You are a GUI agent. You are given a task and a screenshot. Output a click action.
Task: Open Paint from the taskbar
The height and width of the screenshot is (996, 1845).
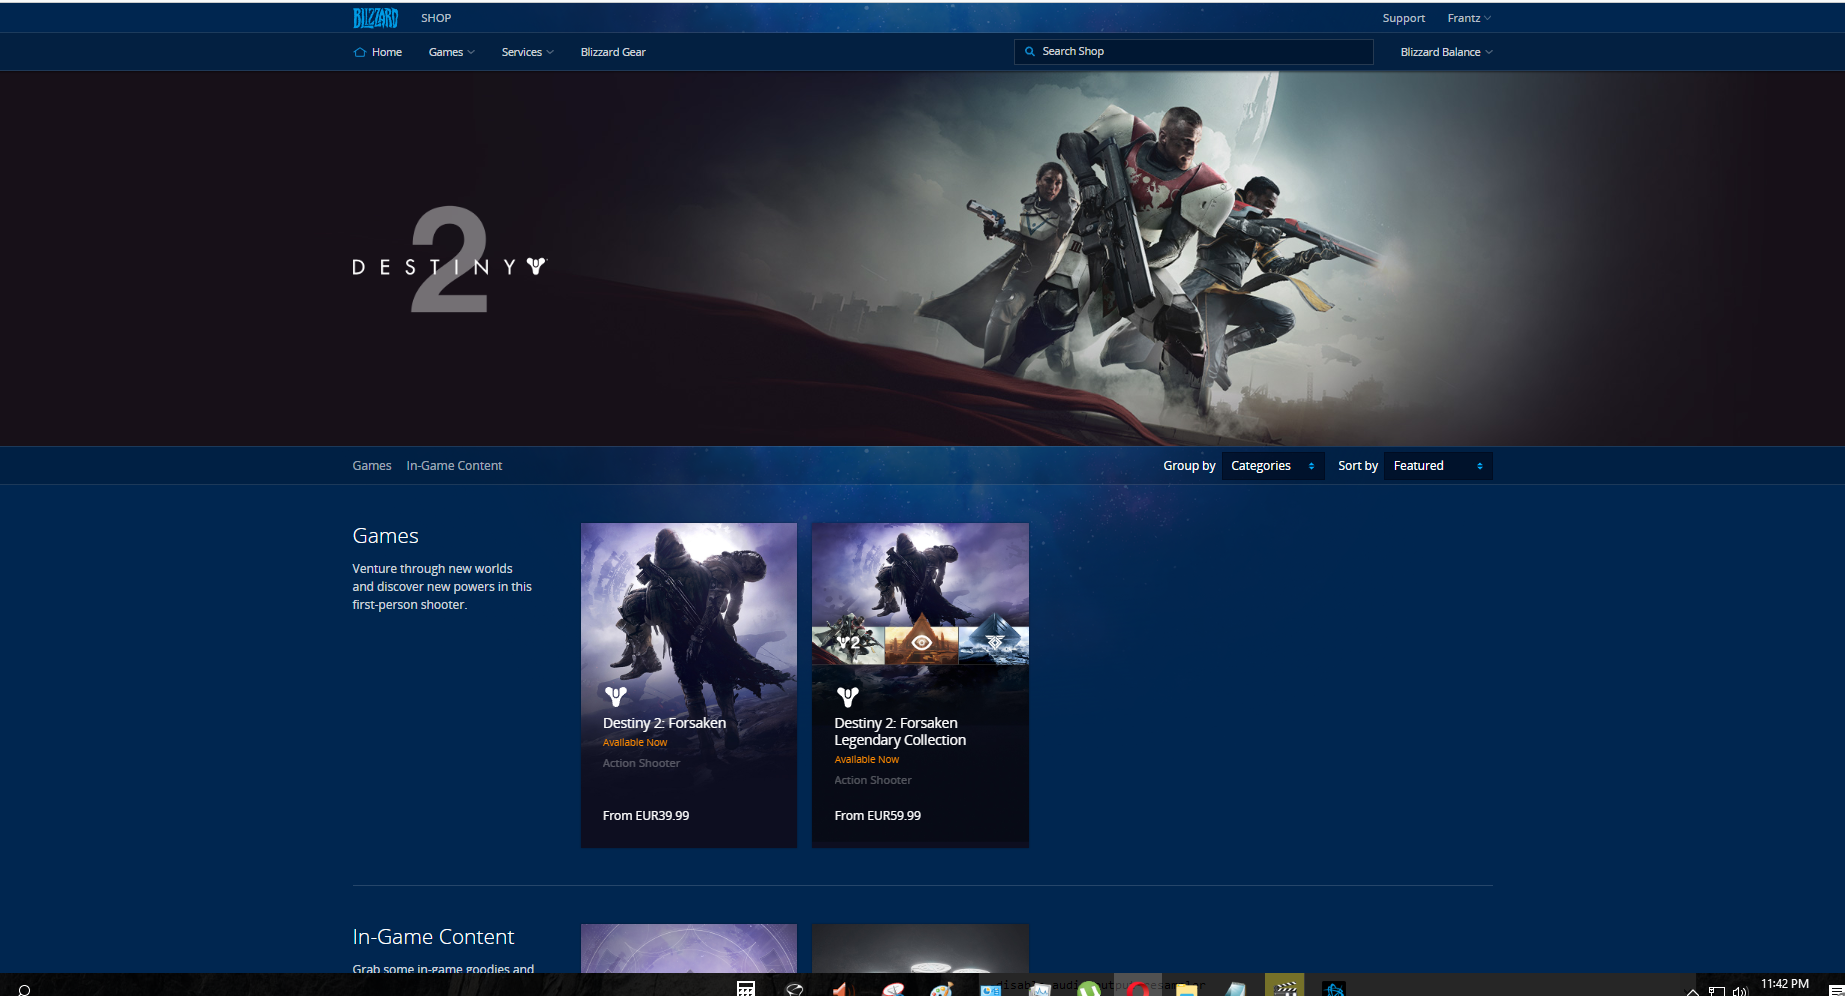(x=942, y=988)
